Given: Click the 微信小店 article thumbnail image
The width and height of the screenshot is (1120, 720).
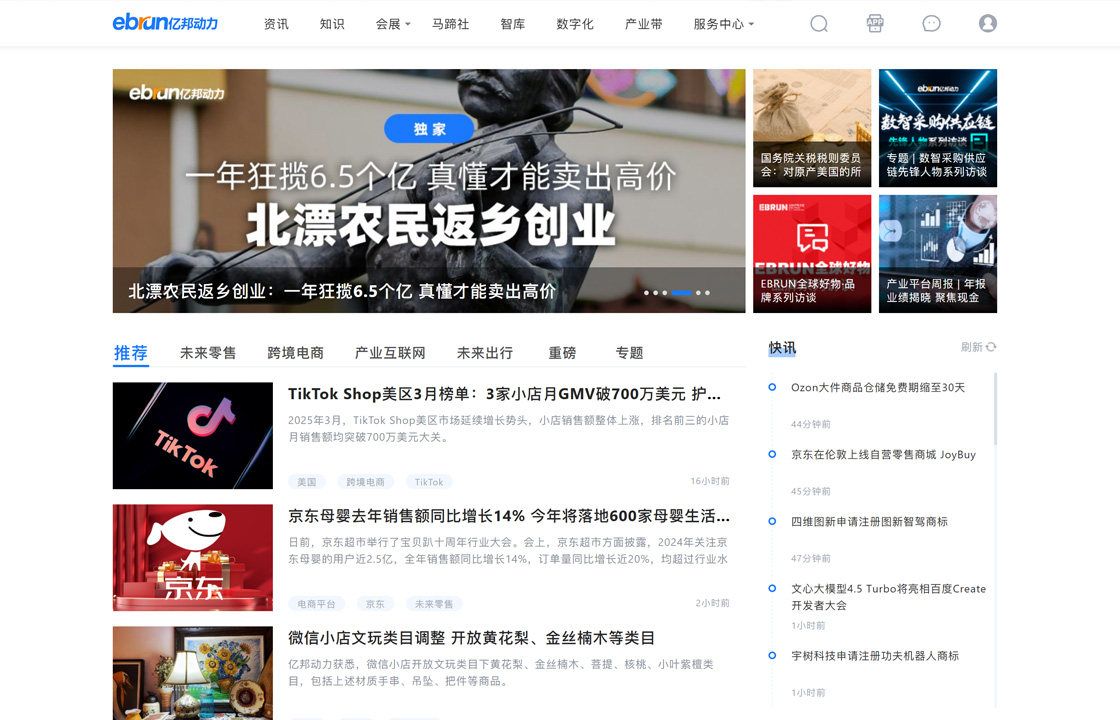Looking at the screenshot, I should [193, 673].
